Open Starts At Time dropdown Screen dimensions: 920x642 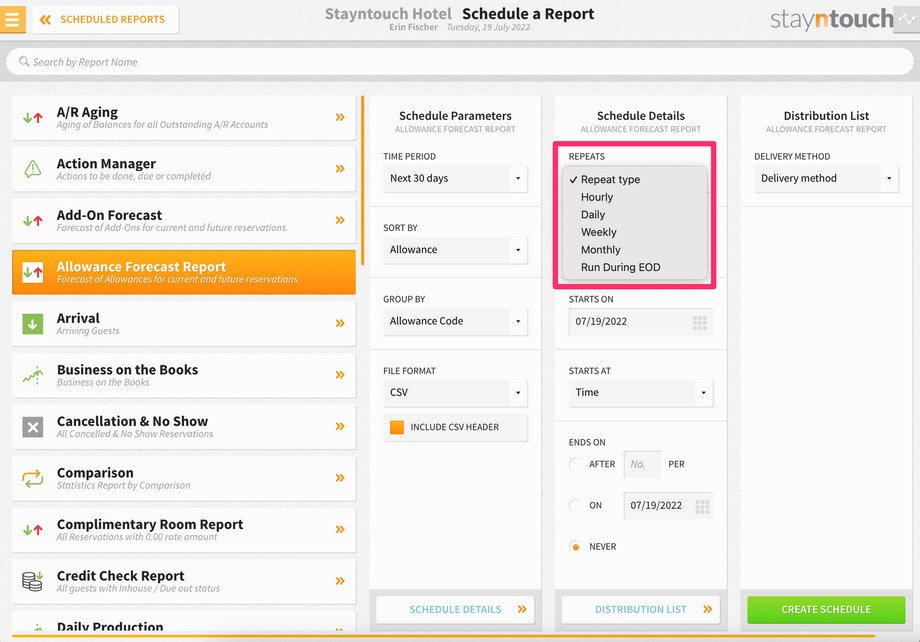click(x=641, y=393)
